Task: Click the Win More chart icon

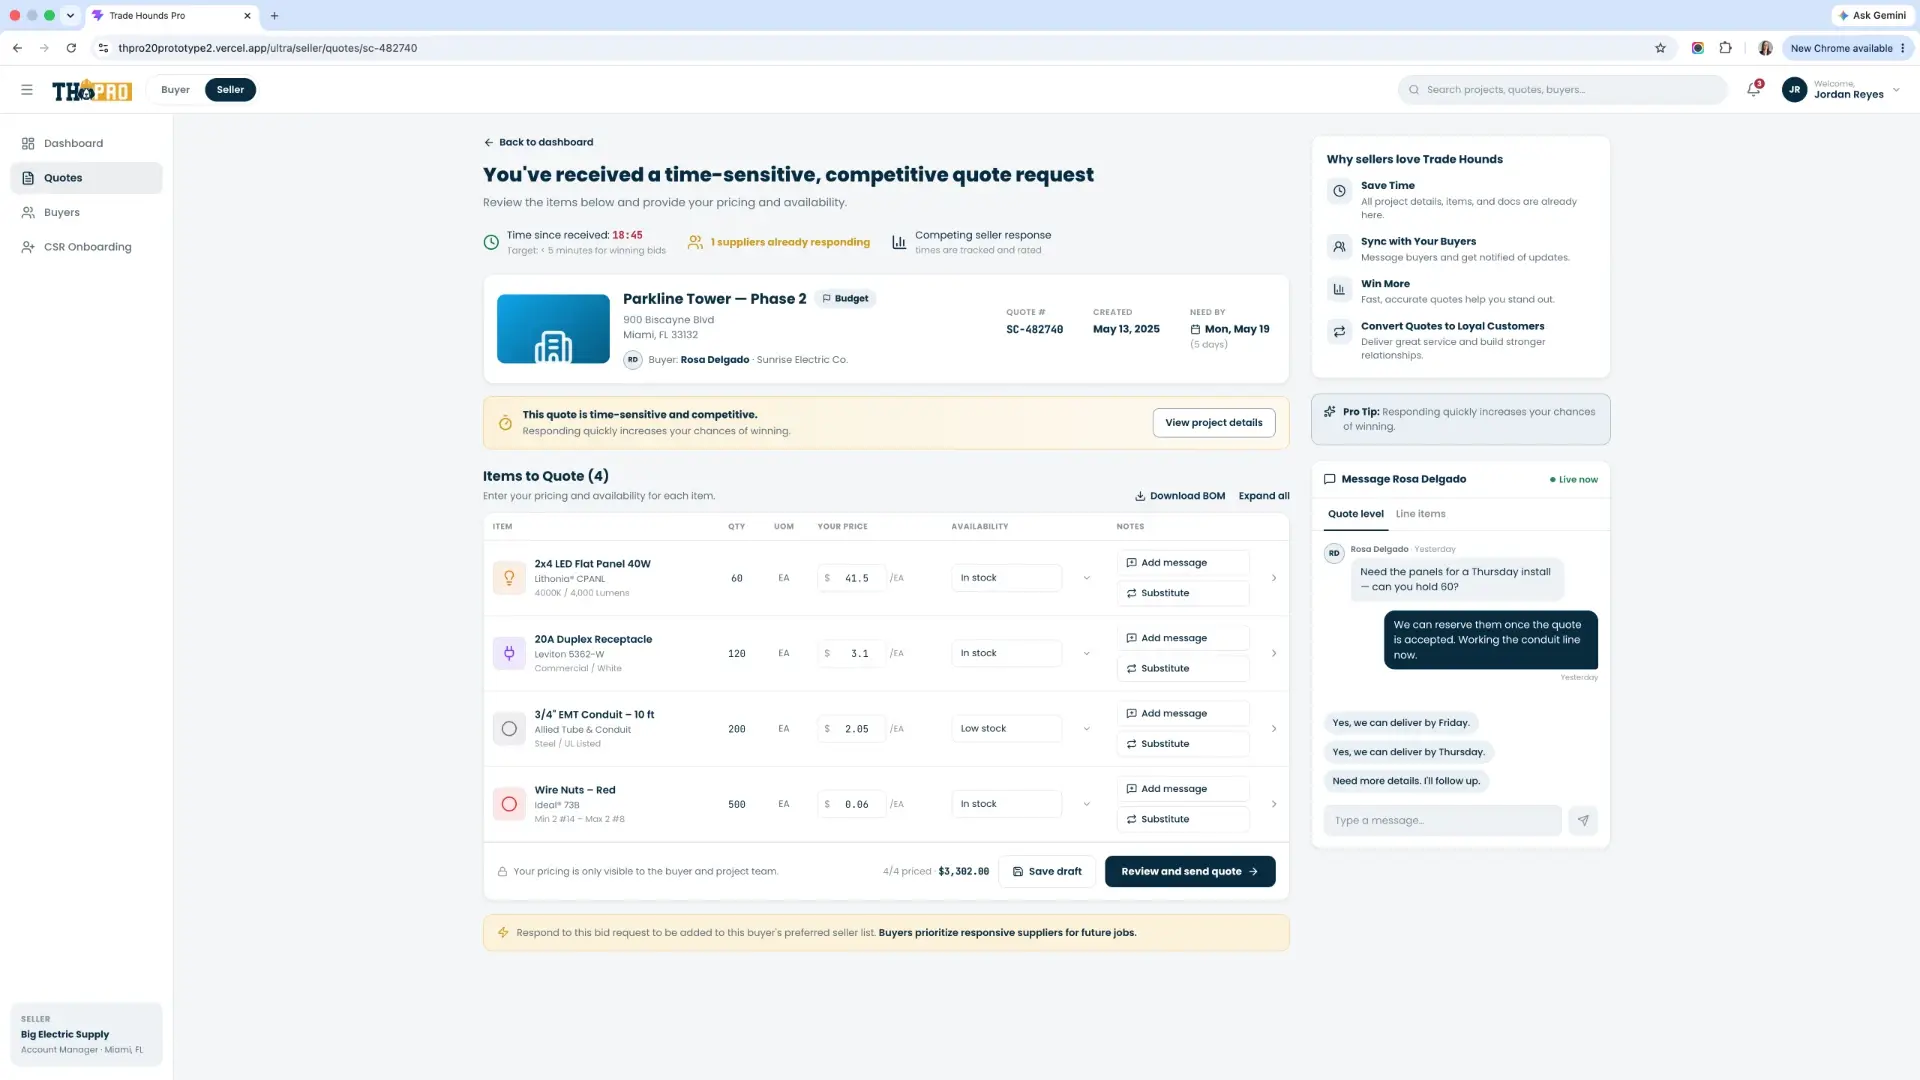Action: 1339,289
